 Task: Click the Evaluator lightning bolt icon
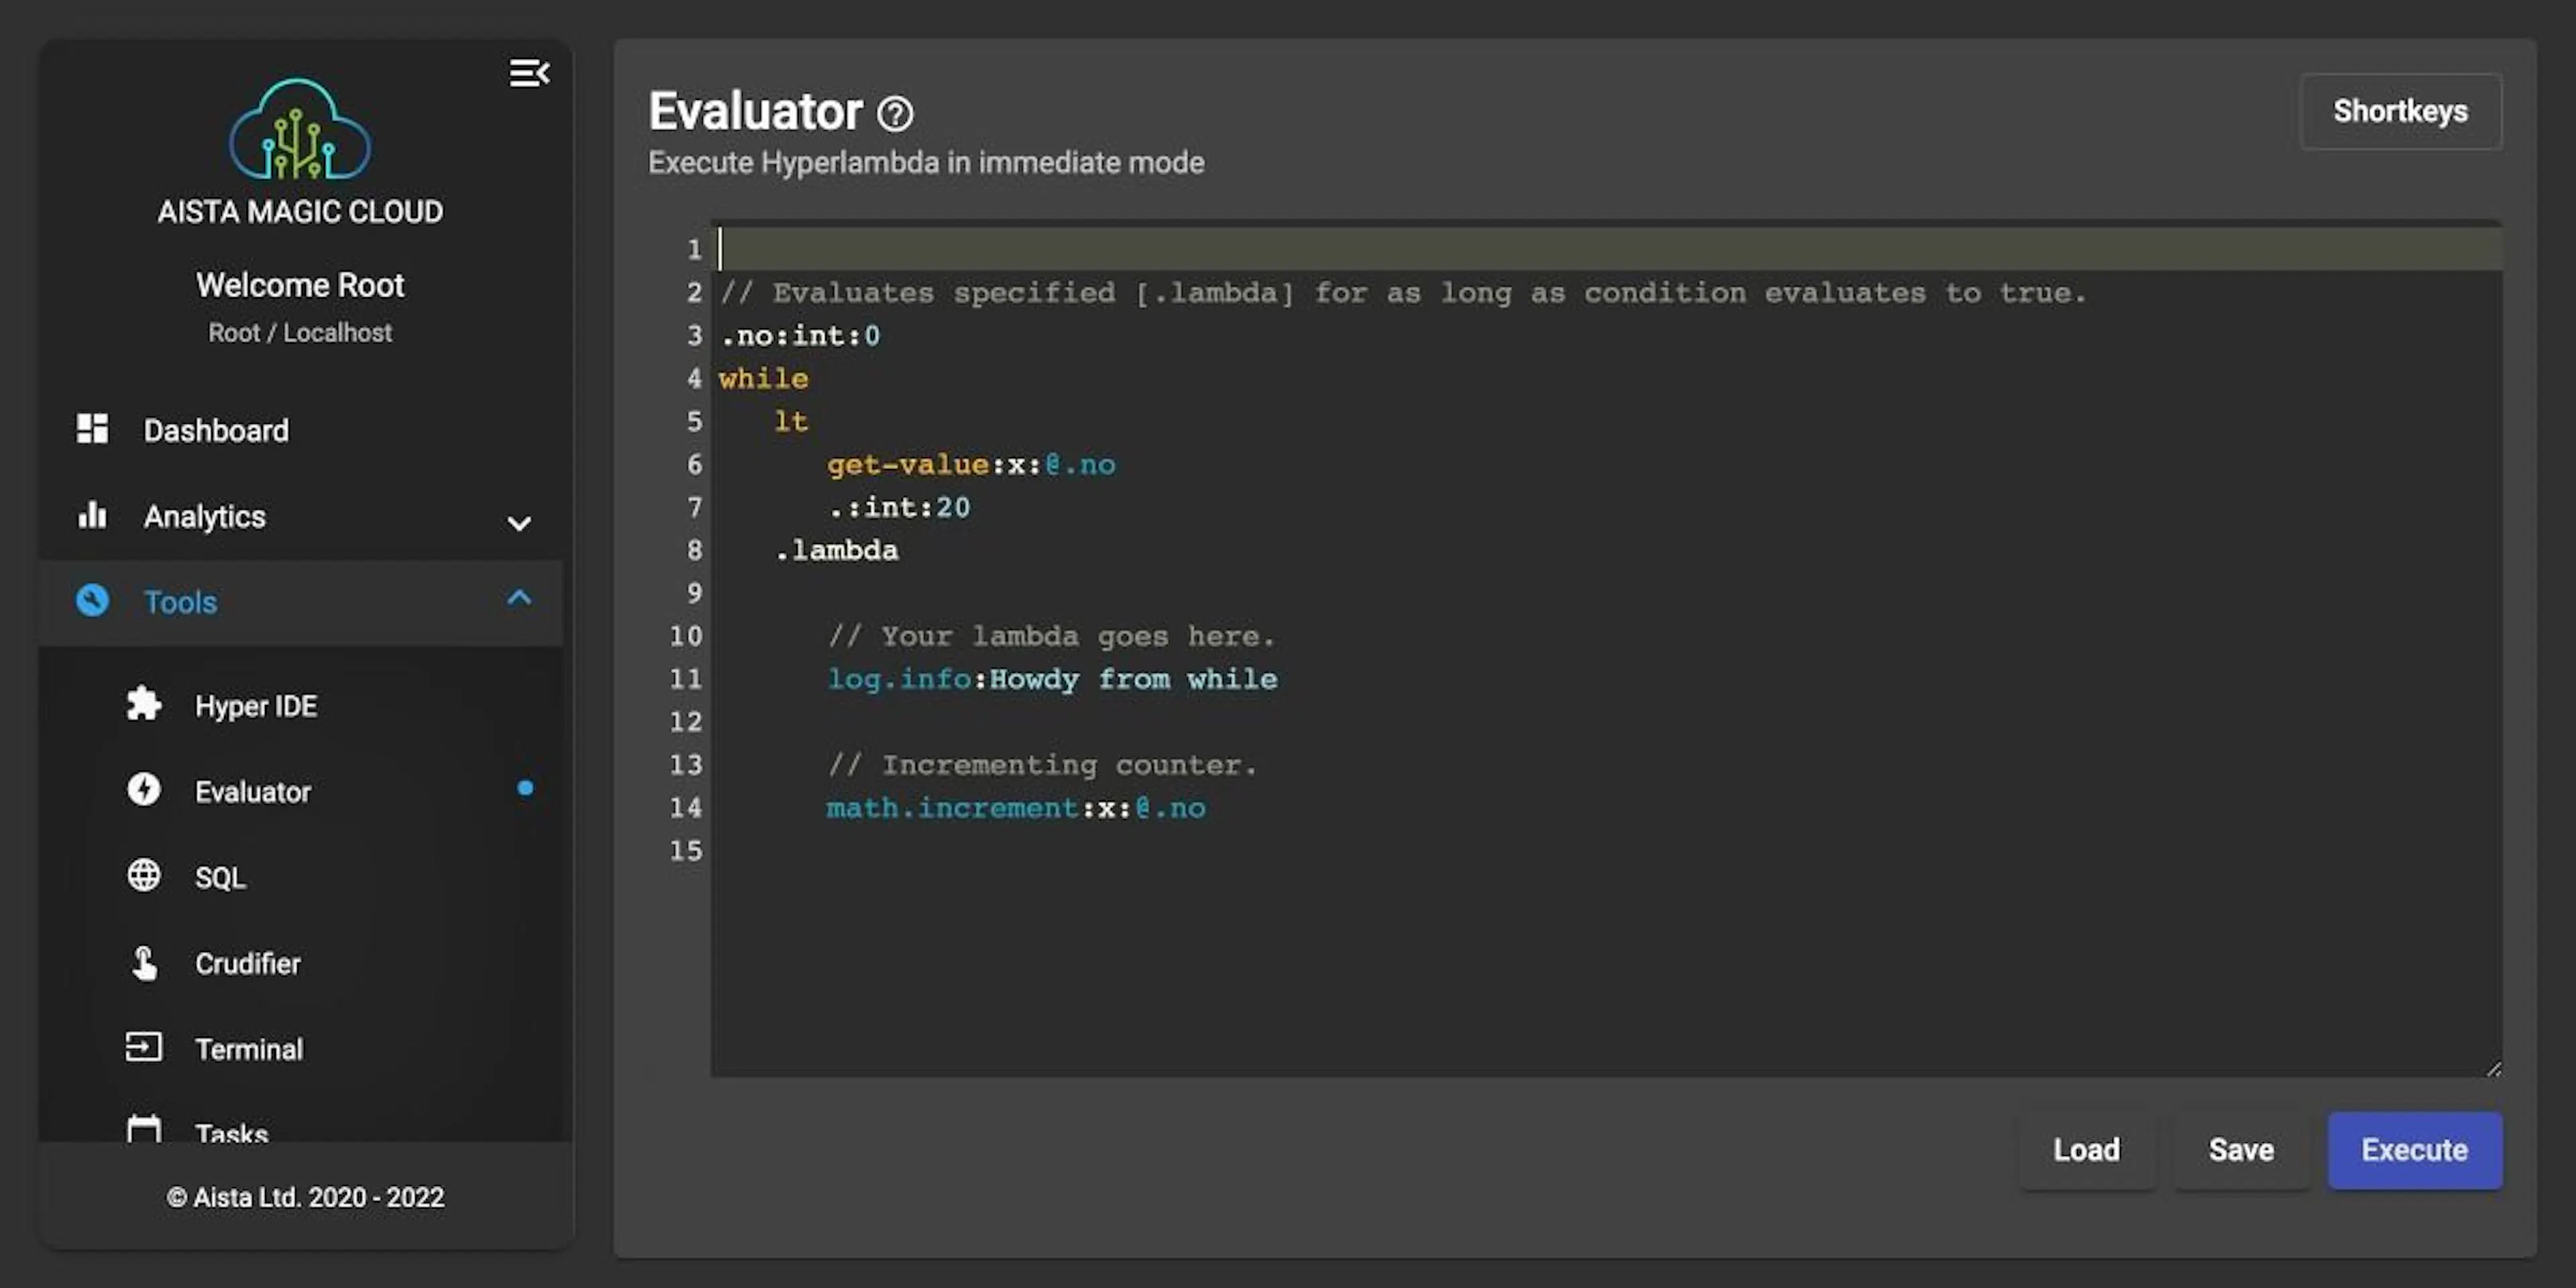click(144, 790)
